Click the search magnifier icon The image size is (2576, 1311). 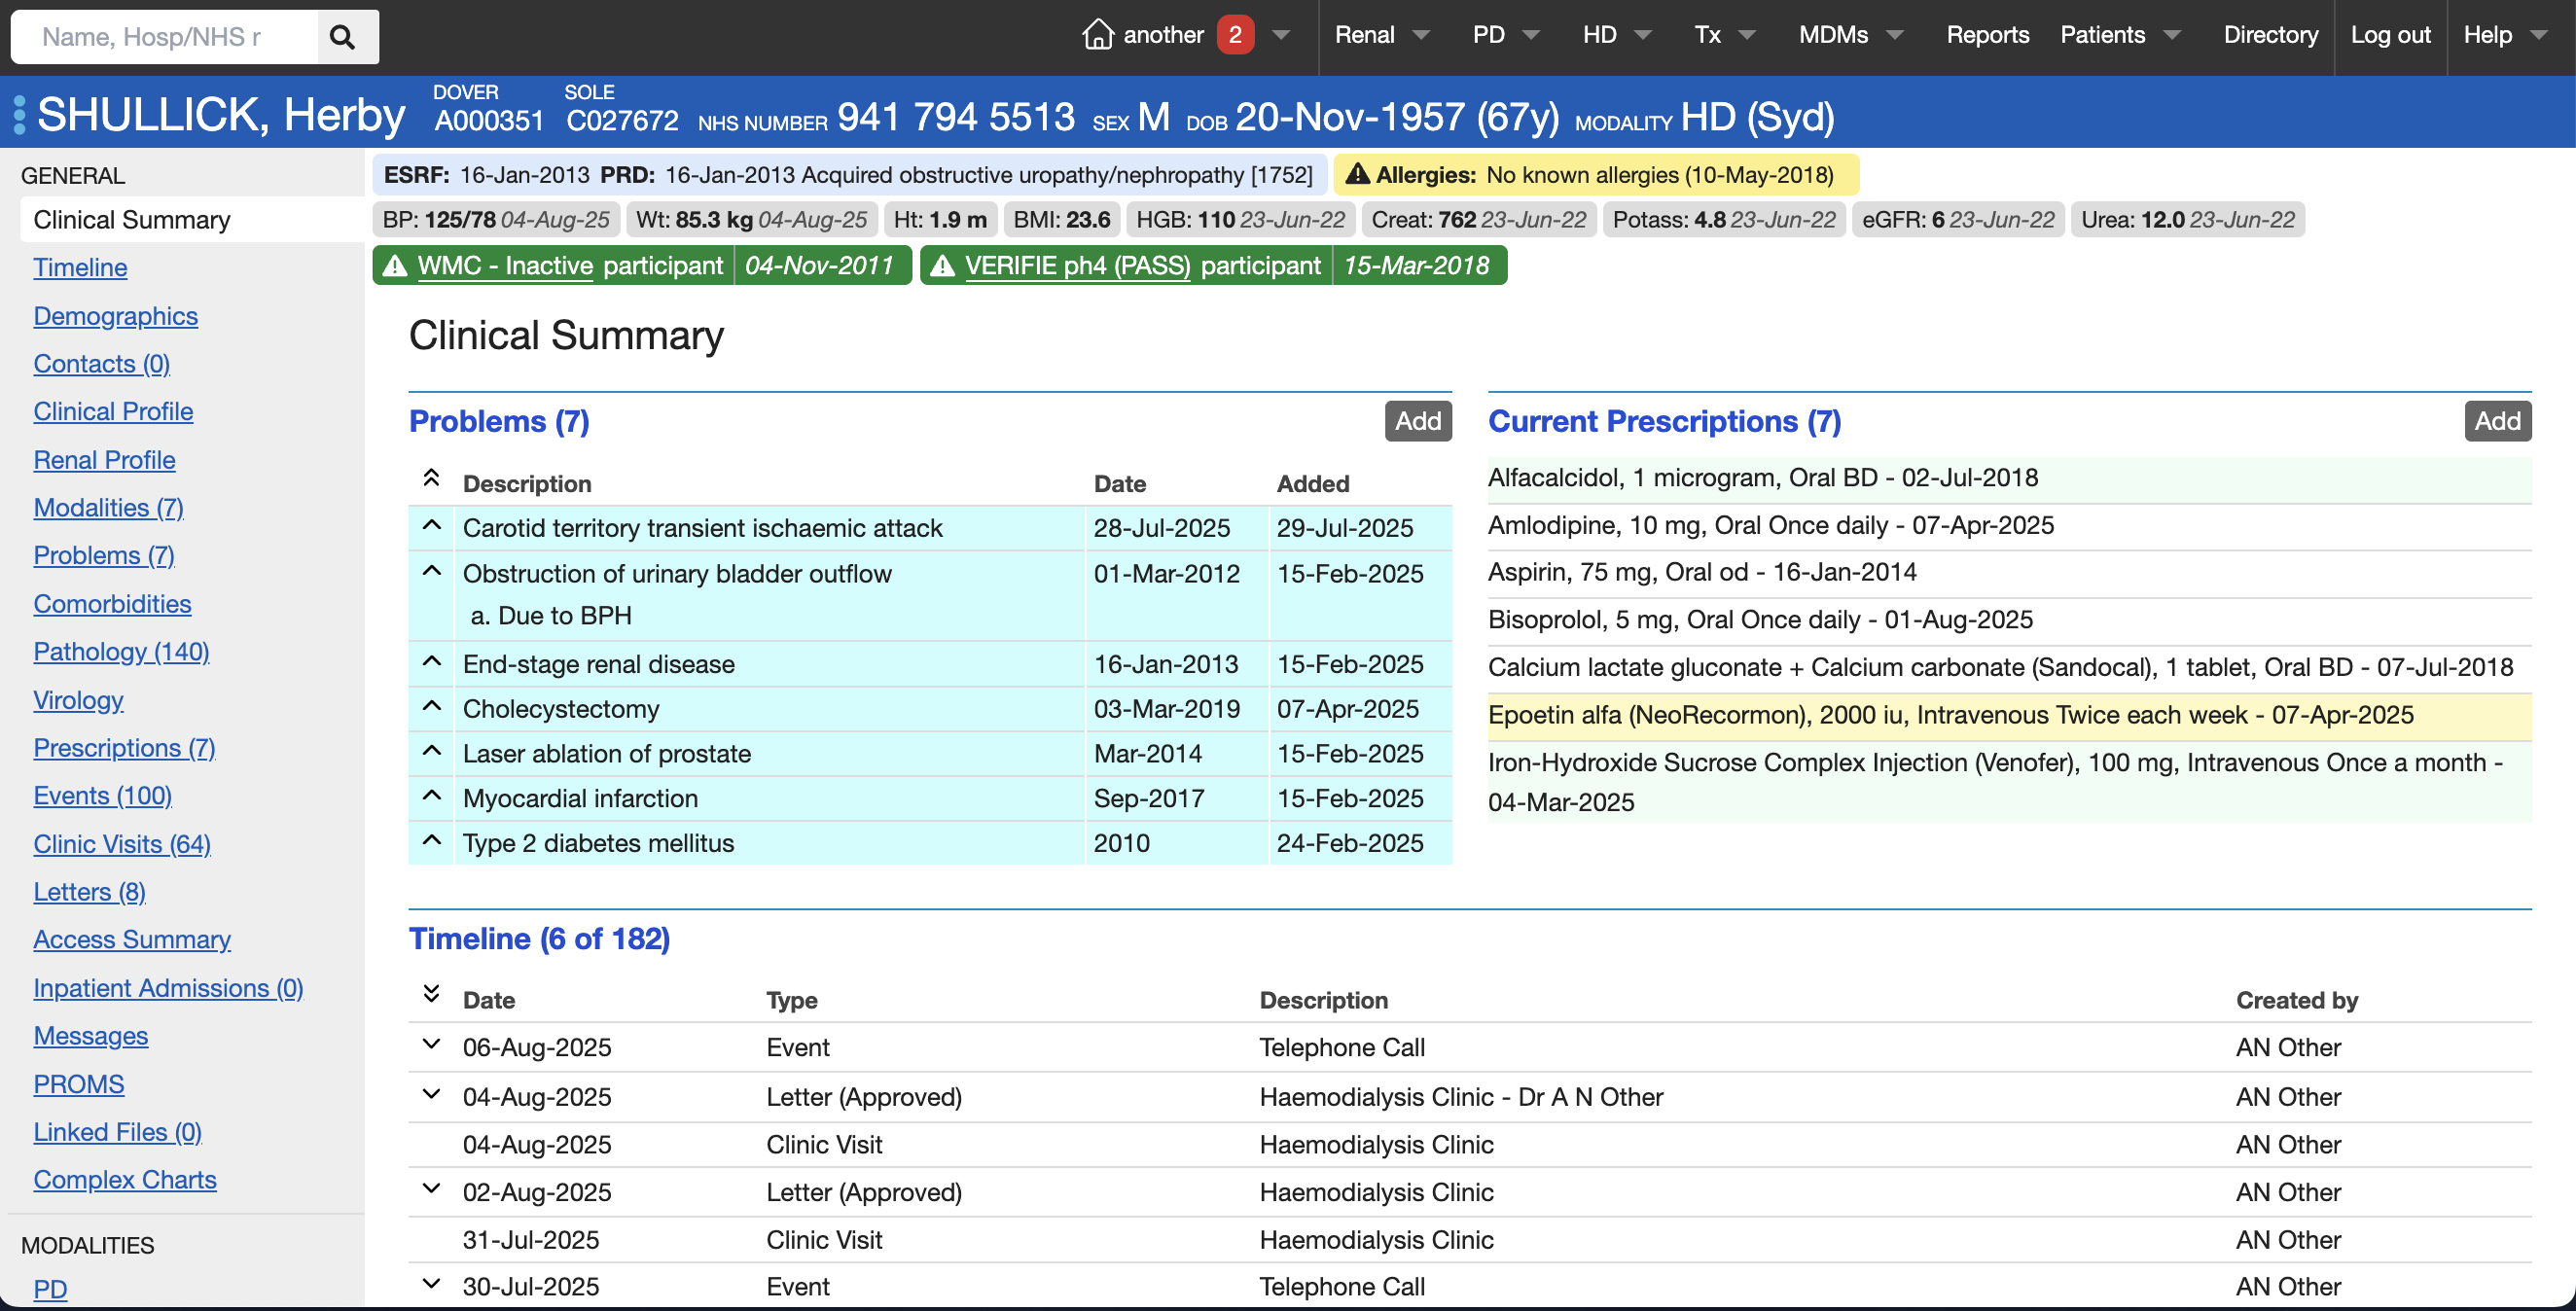(343, 37)
